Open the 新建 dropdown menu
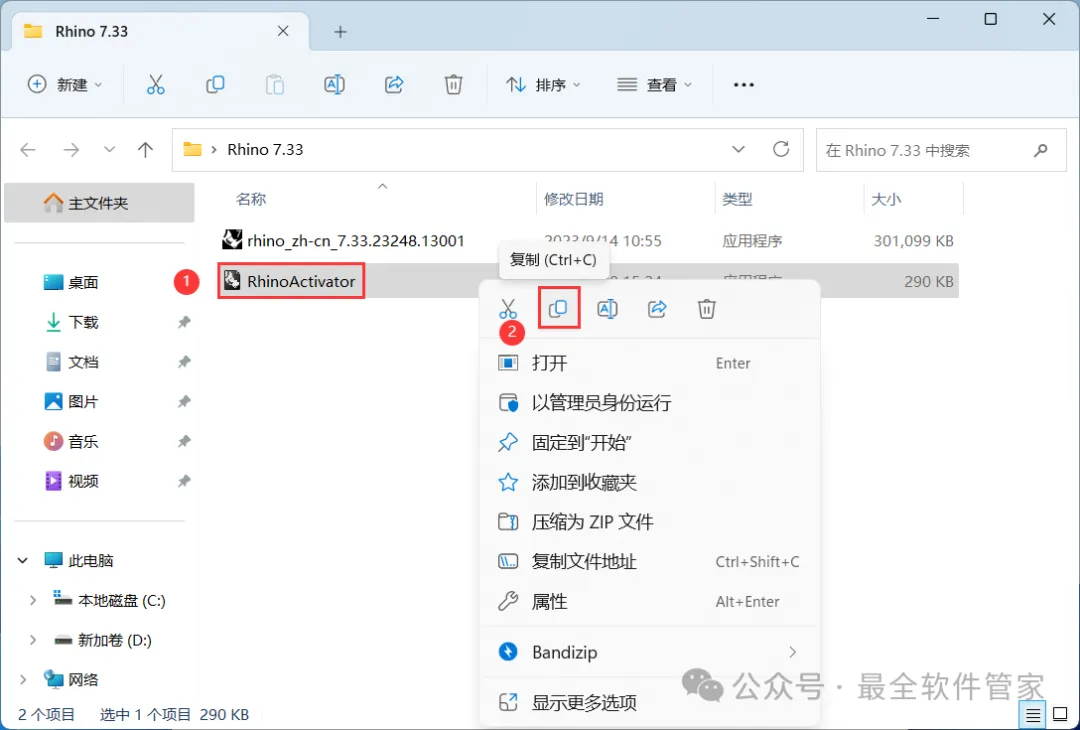Image resolution: width=1080 pixels, height=730 pixels. click(65, 85)
